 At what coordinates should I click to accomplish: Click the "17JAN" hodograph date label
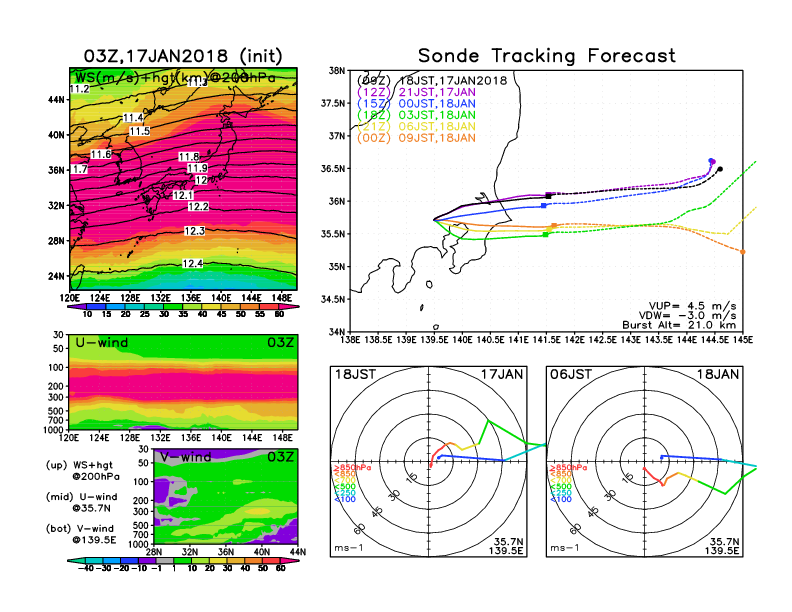[502, 375]
